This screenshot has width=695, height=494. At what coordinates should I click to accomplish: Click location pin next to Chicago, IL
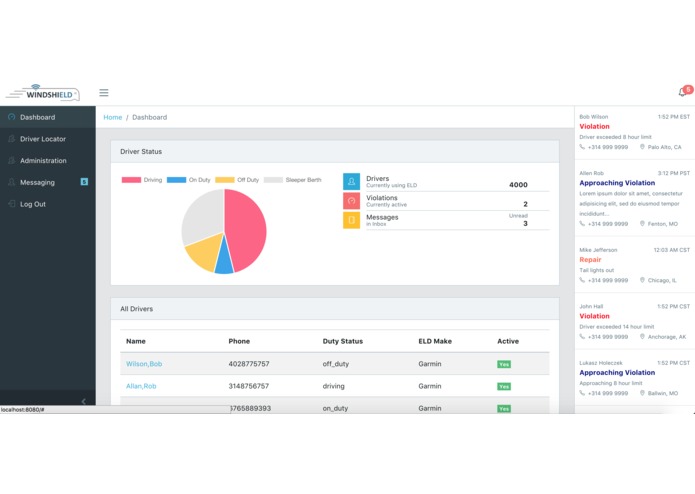click(x=642, y=280)
